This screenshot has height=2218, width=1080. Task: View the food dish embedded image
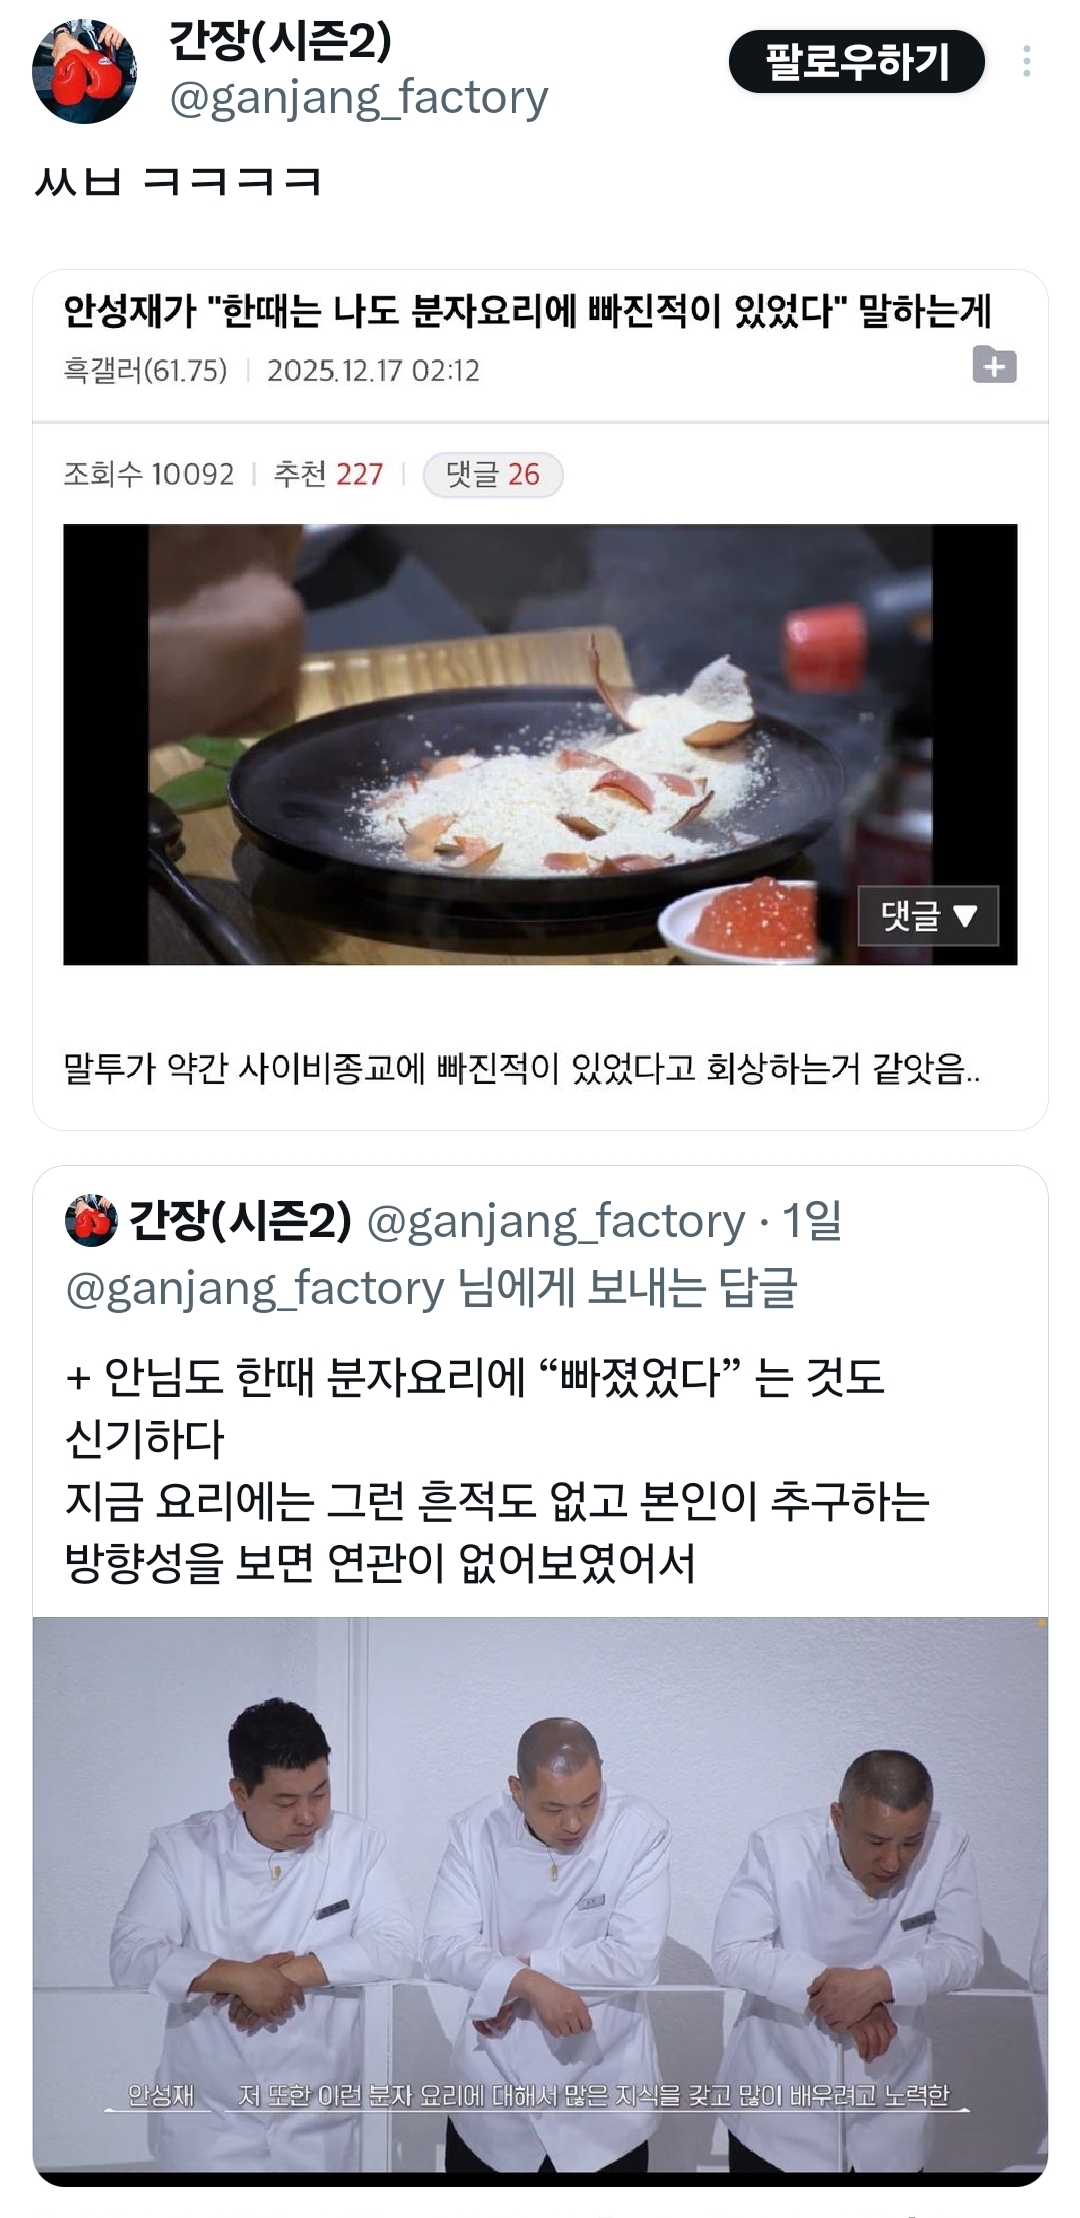click(540, 744)
